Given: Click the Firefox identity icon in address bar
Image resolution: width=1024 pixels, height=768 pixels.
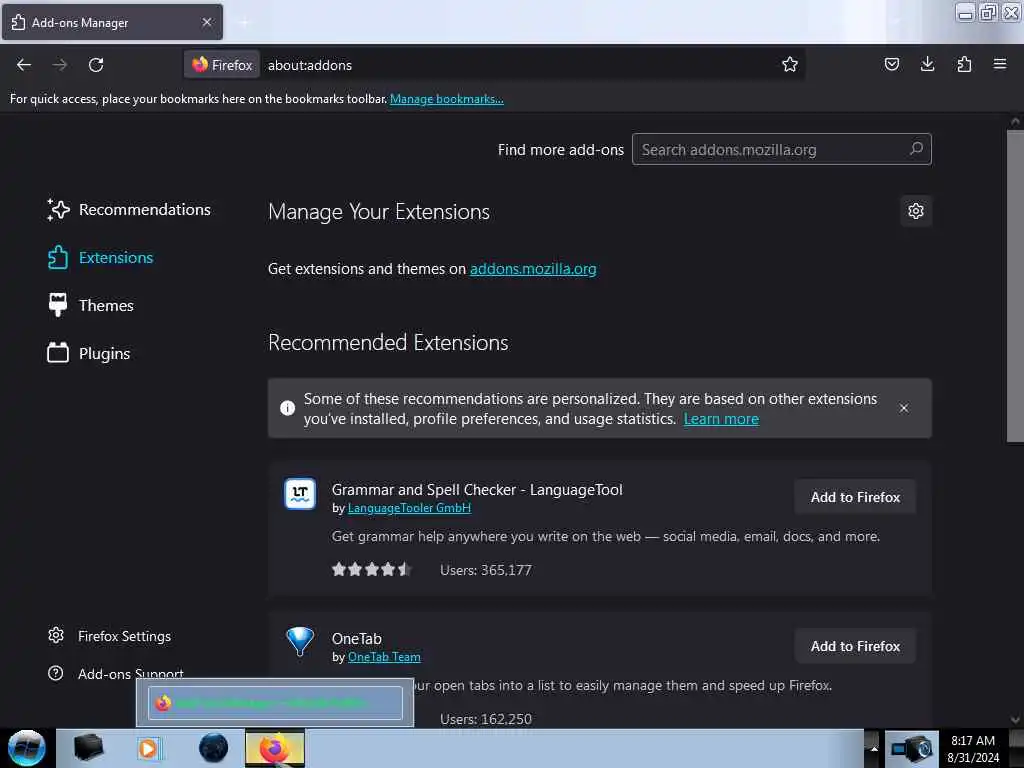Looking at the screenshot, I should (x=222, y=65).
